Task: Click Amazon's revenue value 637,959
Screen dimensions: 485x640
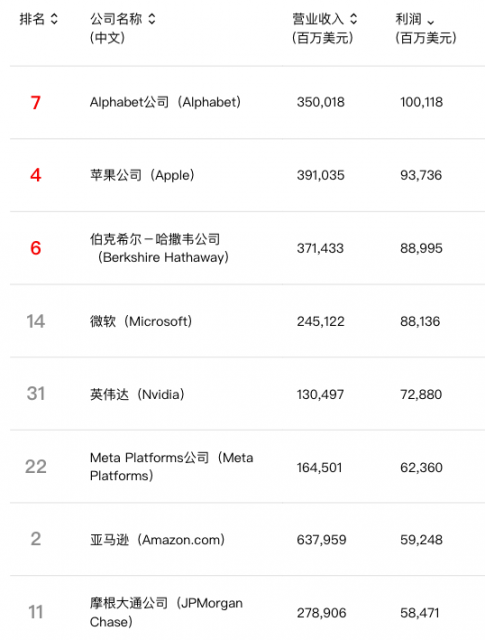Action: [321, 540]
